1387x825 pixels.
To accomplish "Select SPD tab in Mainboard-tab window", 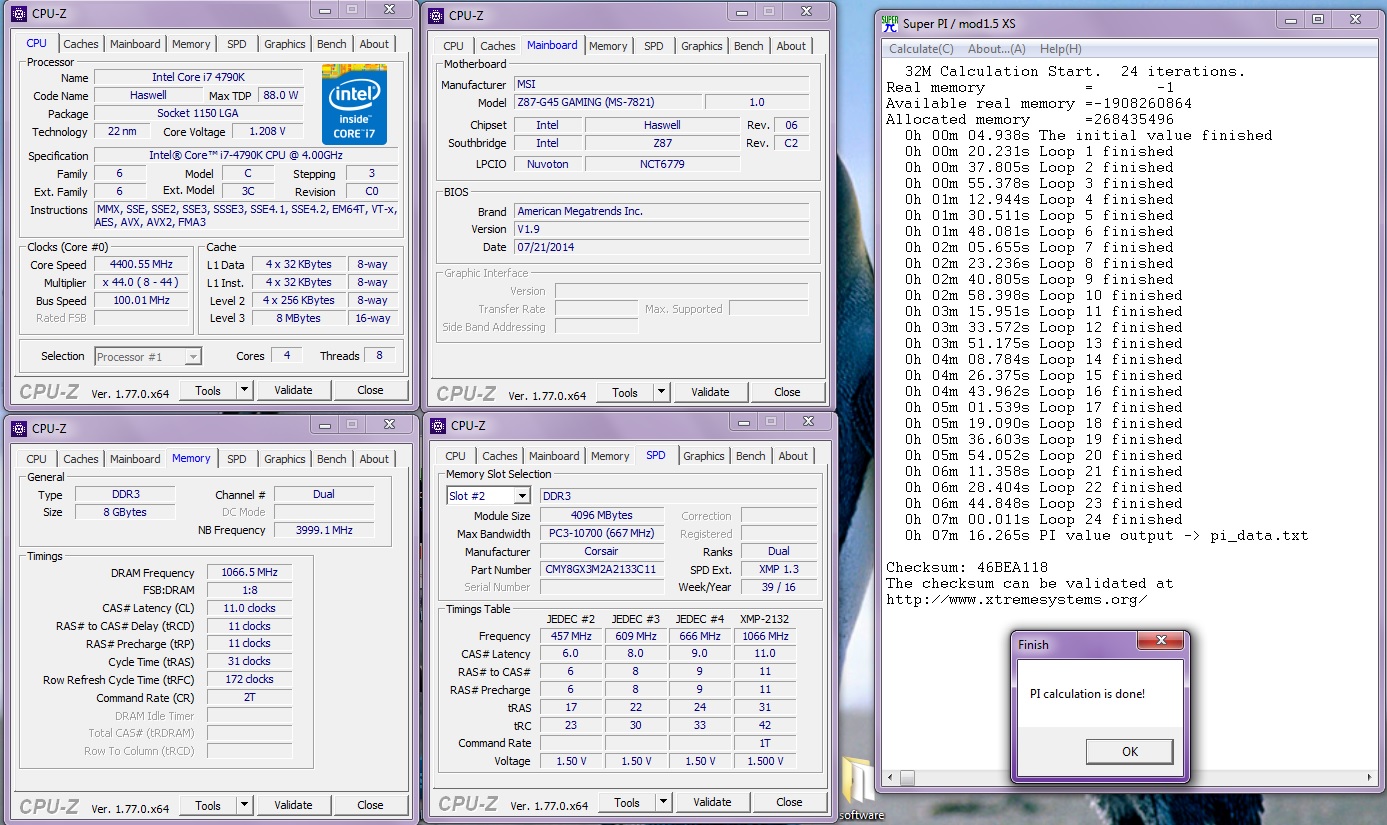I will 653,46.
